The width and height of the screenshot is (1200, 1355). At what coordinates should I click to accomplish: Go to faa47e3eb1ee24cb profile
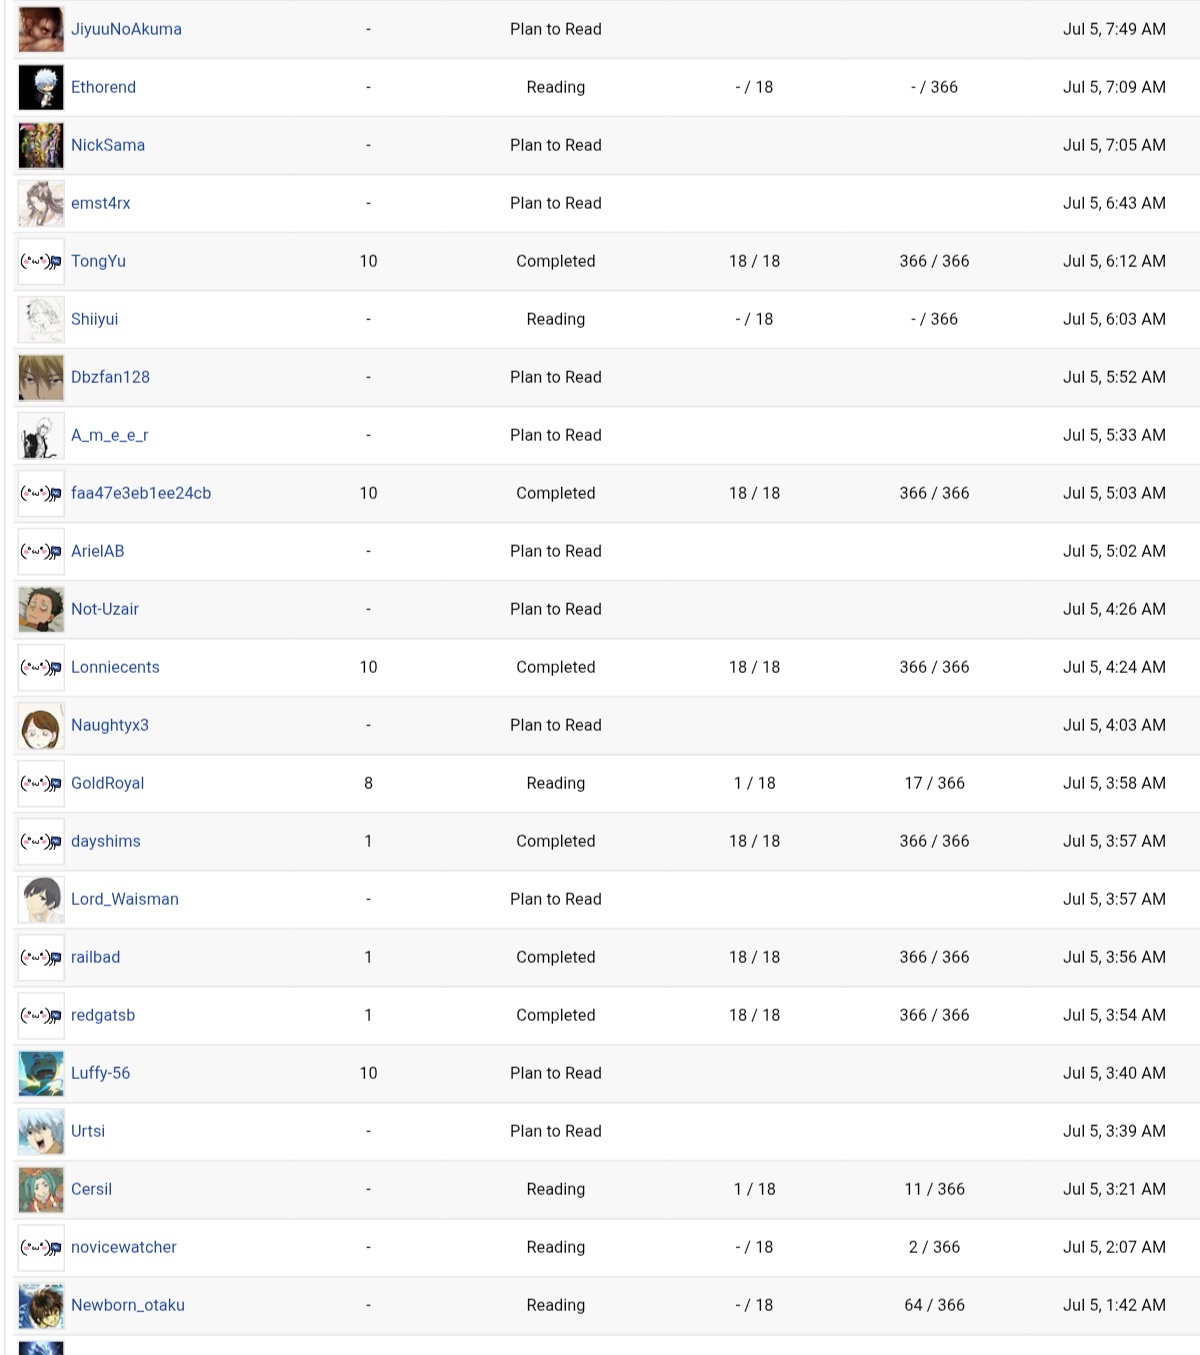coord(141,493)
